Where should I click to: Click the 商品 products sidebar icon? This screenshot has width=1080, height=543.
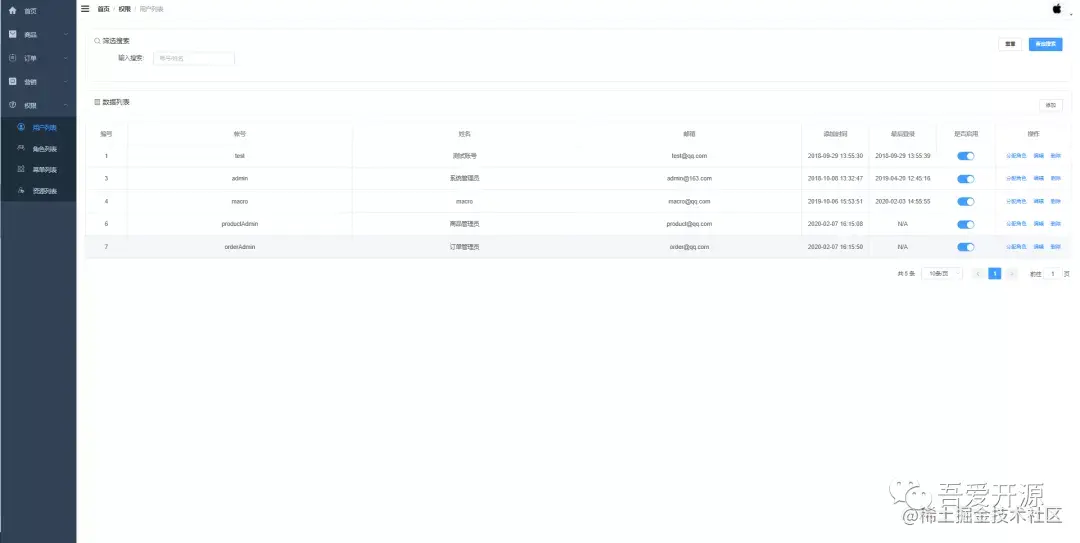point(12,34)
